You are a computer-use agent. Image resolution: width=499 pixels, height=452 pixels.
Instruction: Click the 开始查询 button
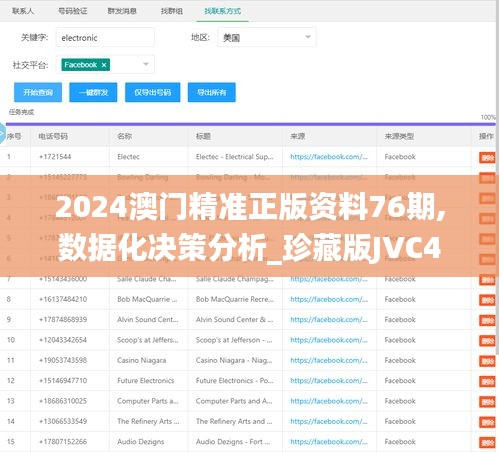[38, 92]
